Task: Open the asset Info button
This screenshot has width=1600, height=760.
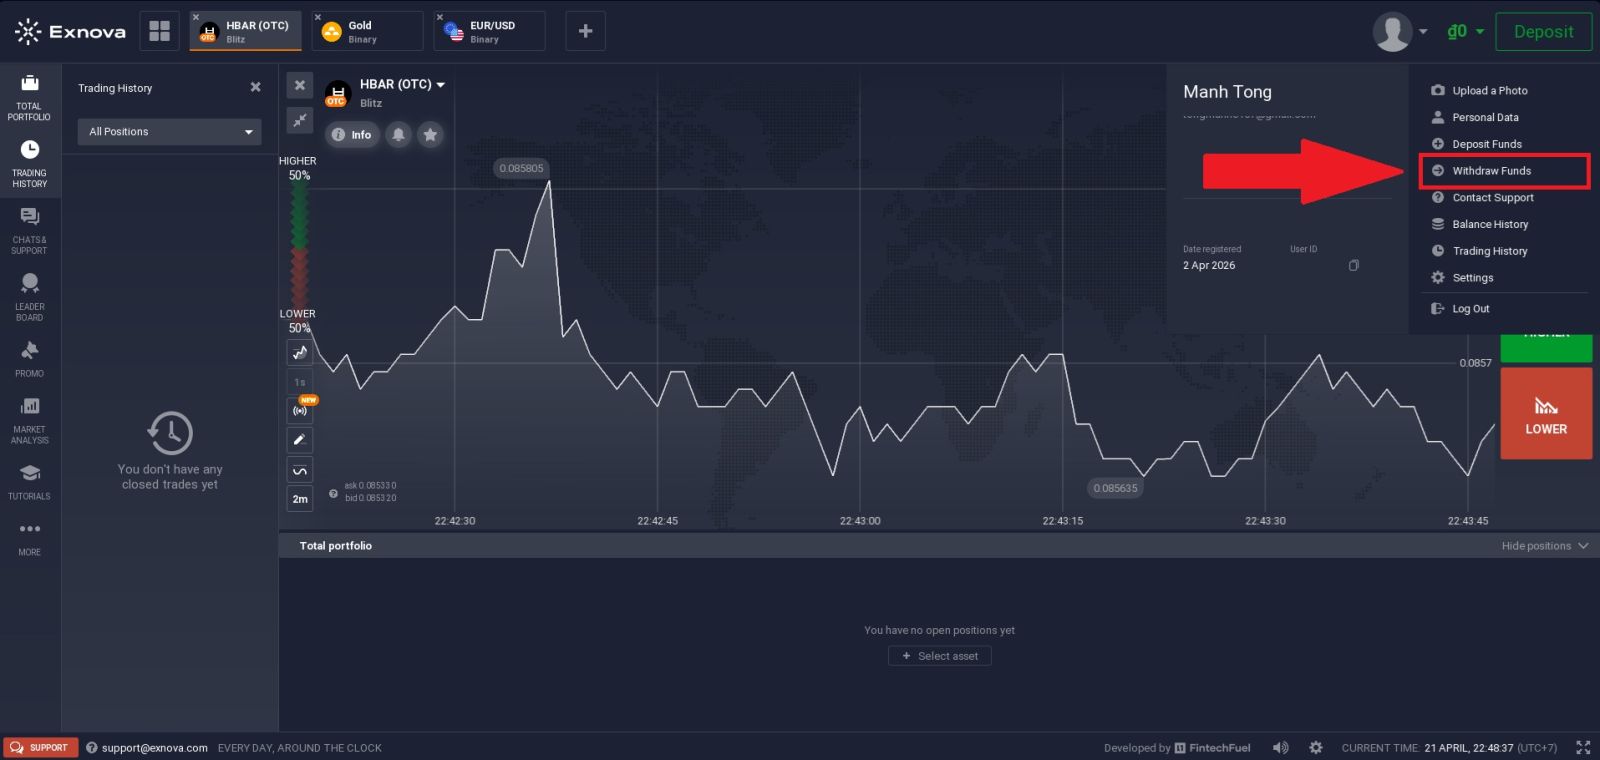Action: coord(352,134)
